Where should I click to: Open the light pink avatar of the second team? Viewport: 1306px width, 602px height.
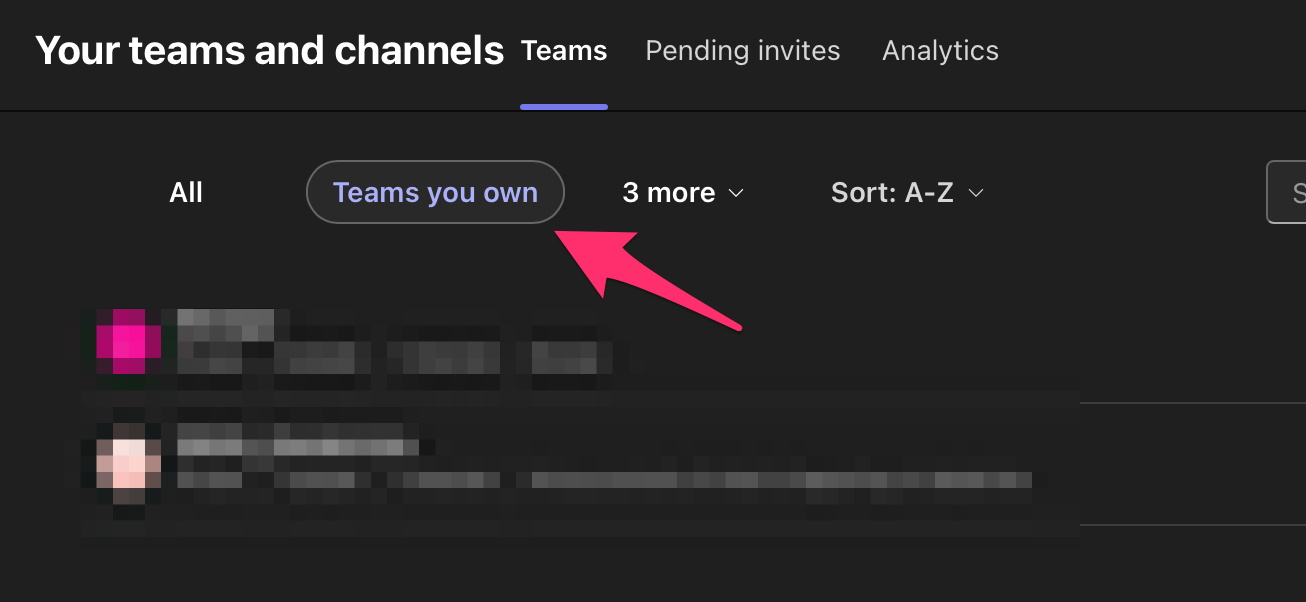(x=129, y=472)
